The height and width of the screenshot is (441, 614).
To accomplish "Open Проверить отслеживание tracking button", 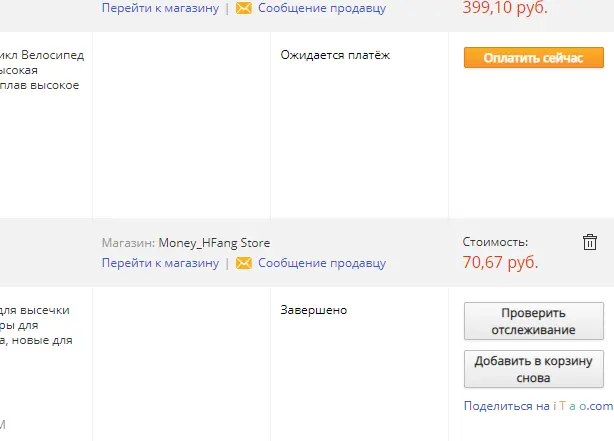I will [534, 321].
